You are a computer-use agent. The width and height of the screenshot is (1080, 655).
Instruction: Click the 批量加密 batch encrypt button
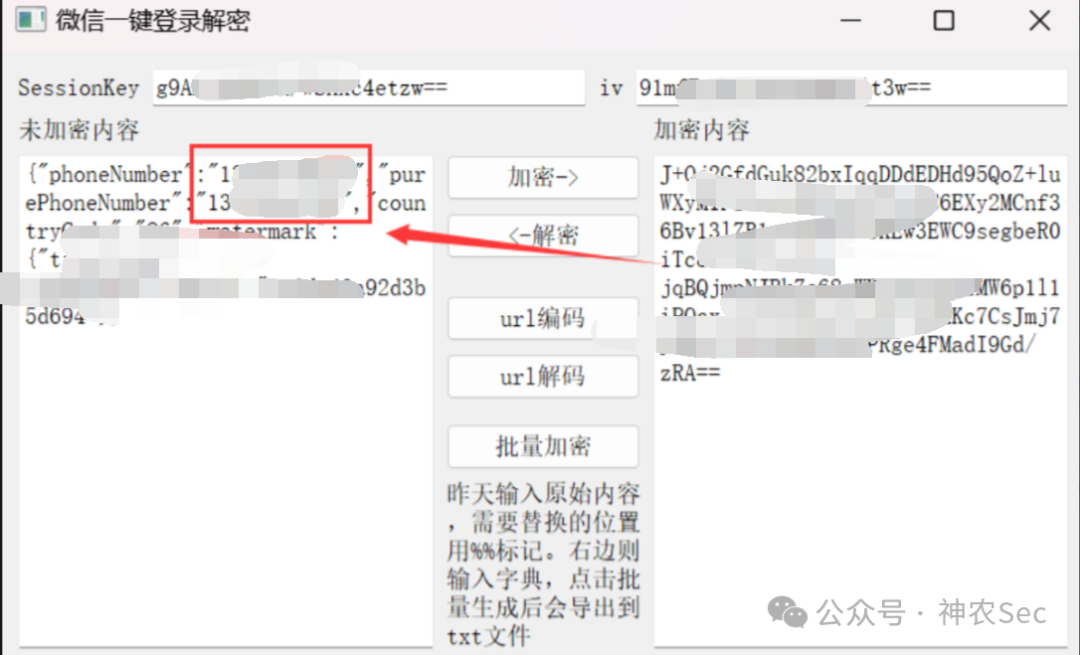click(543, 446)
